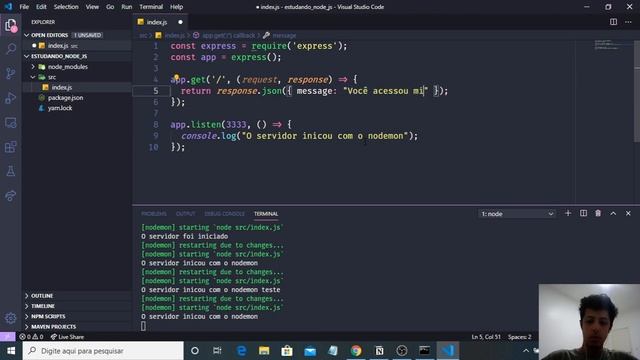This screenshot has width=640, height=360.
Task: Open the Go menu
Action: pos(110,7)
